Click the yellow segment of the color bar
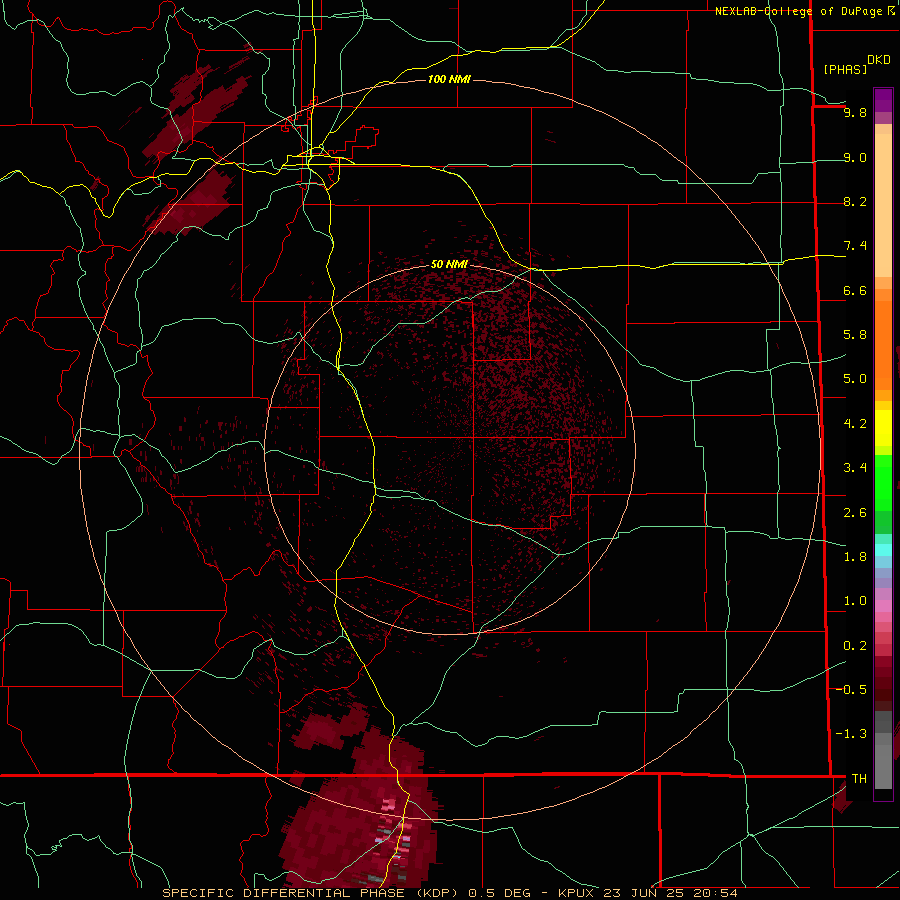 (883, 428)
